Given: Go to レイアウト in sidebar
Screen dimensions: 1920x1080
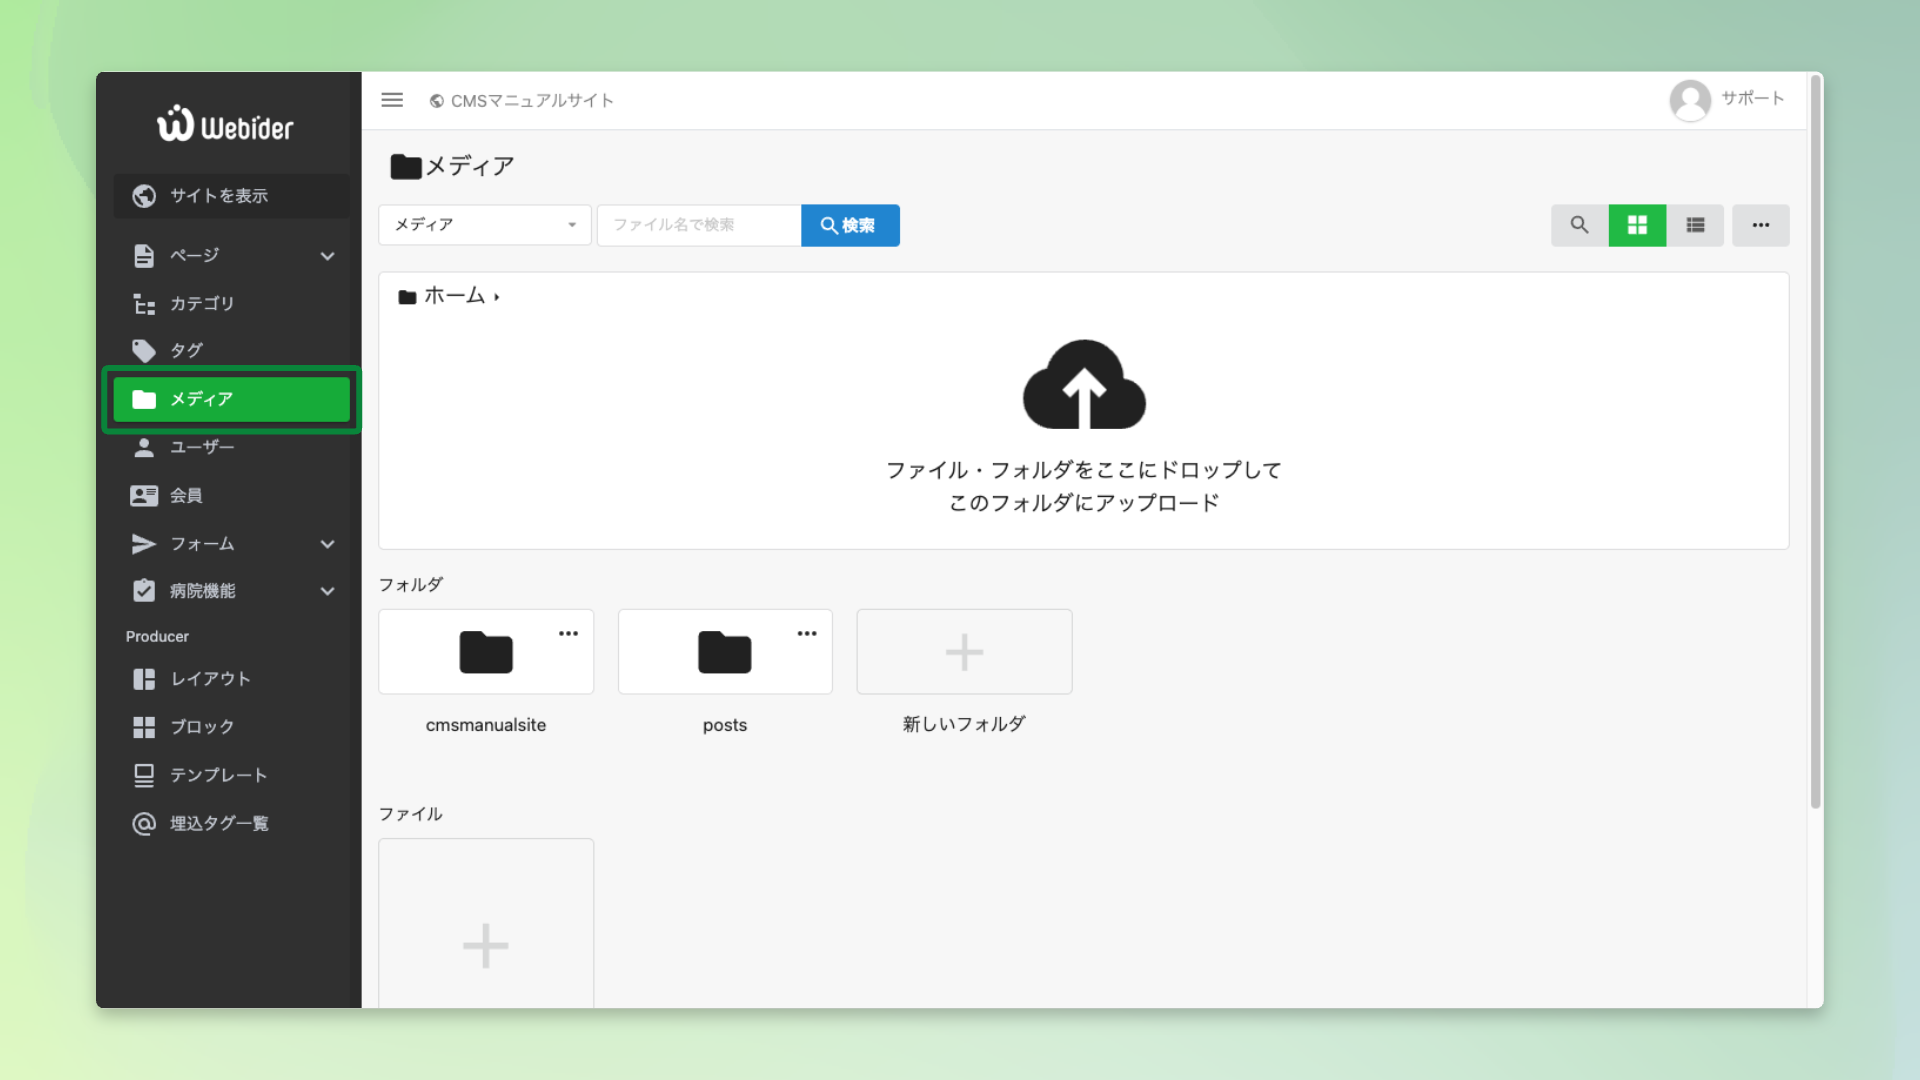Looking at the screenshot, I should point(210,679).
